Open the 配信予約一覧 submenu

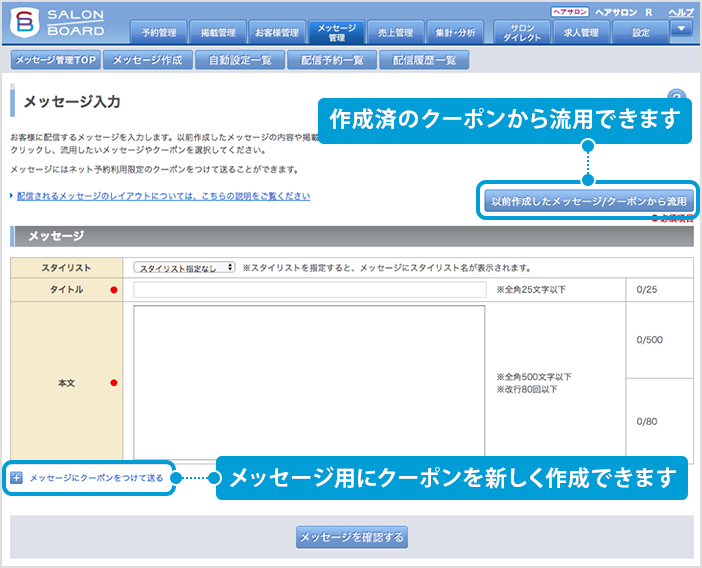click(332, 60)
